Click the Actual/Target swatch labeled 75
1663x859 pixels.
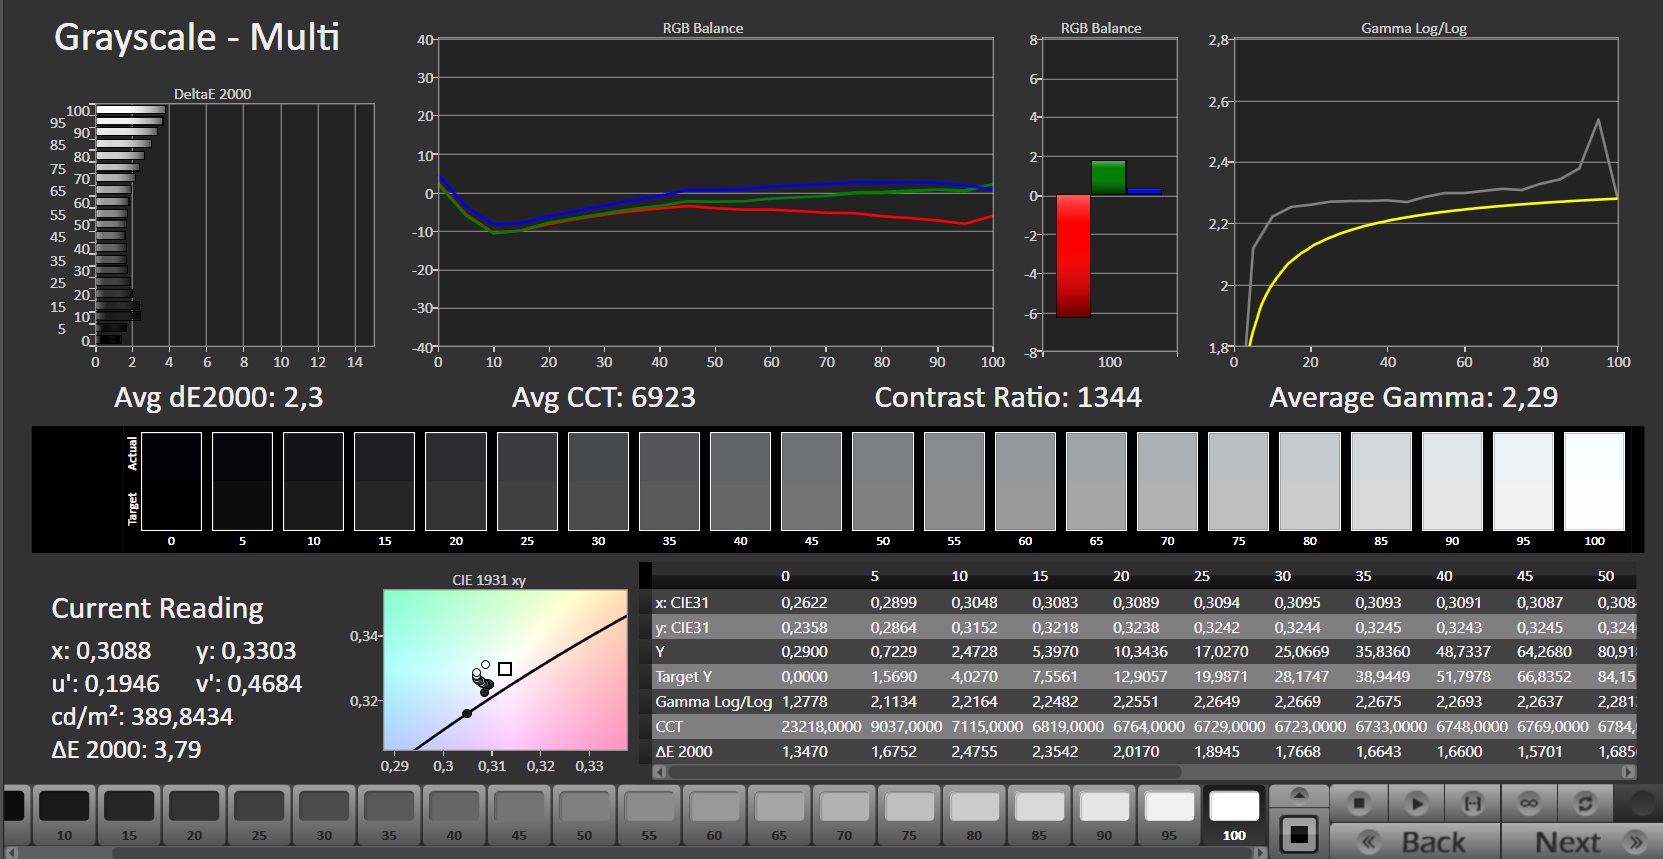click(1239, 481)
